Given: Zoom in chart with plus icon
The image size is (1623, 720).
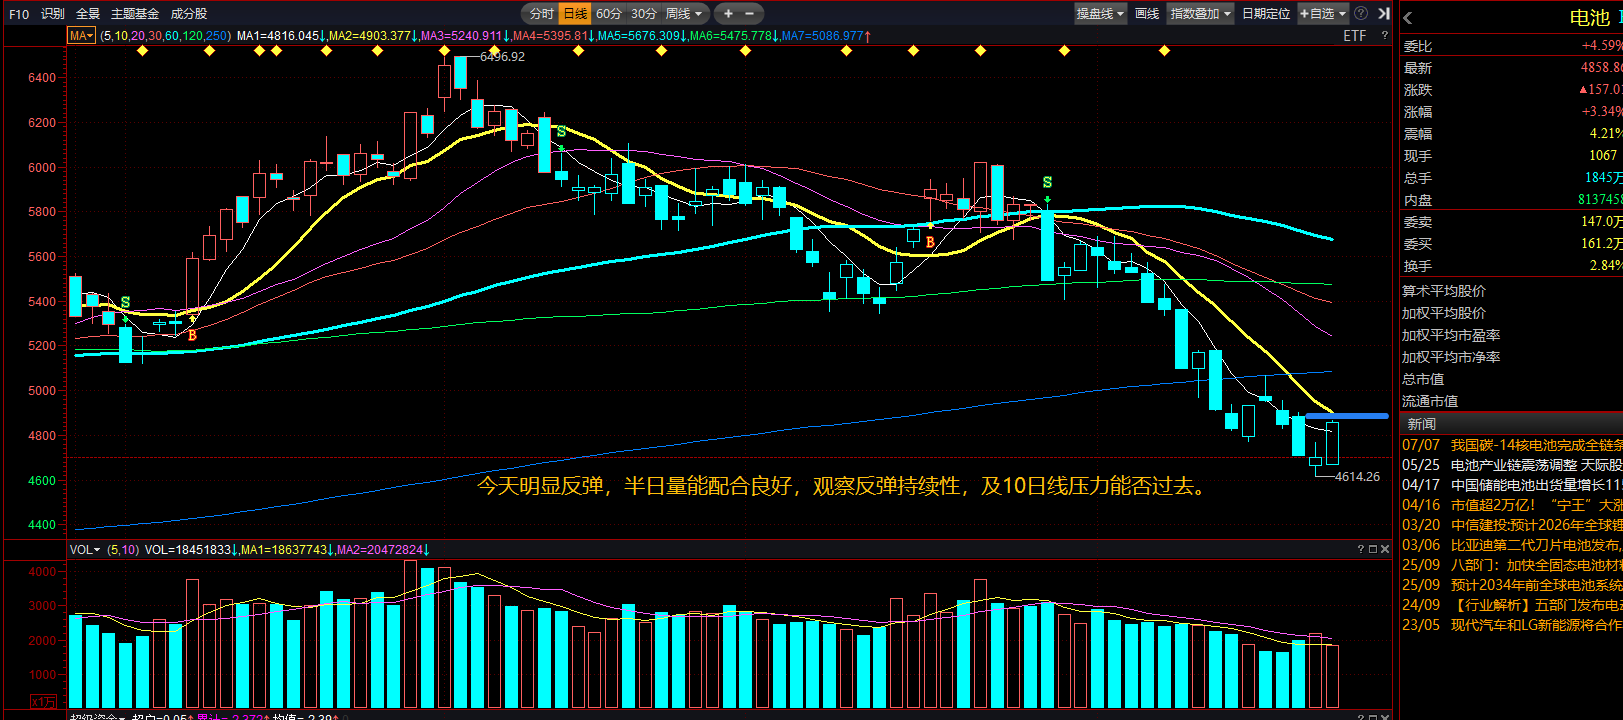Looking at the screenshot, I should [x=728, y=13].
